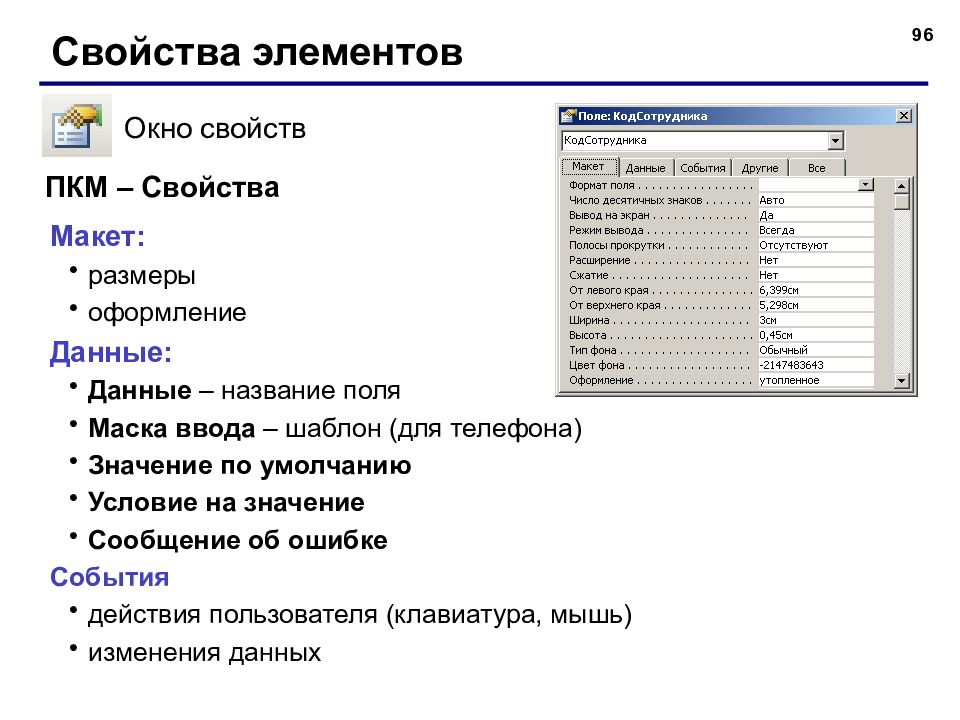Click the bullet Маска ввода – шаблон
The image size is (960, 720).
[335, 428]
